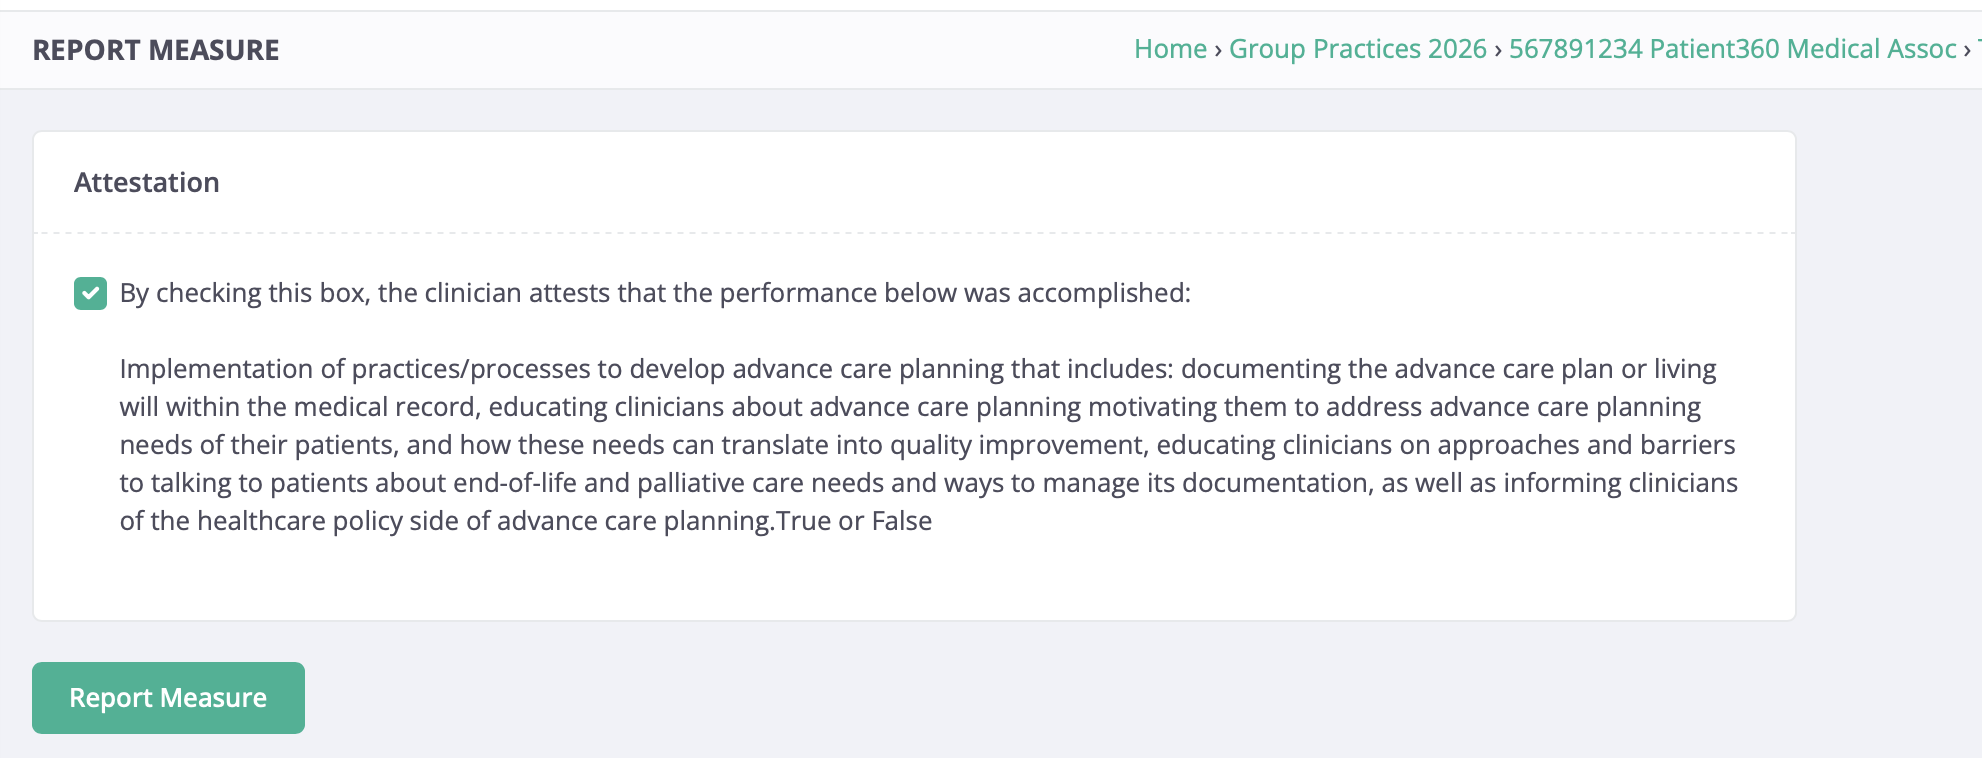
Task: Go to the Home breadcrumb link
Action: [x=1170, y=49]
